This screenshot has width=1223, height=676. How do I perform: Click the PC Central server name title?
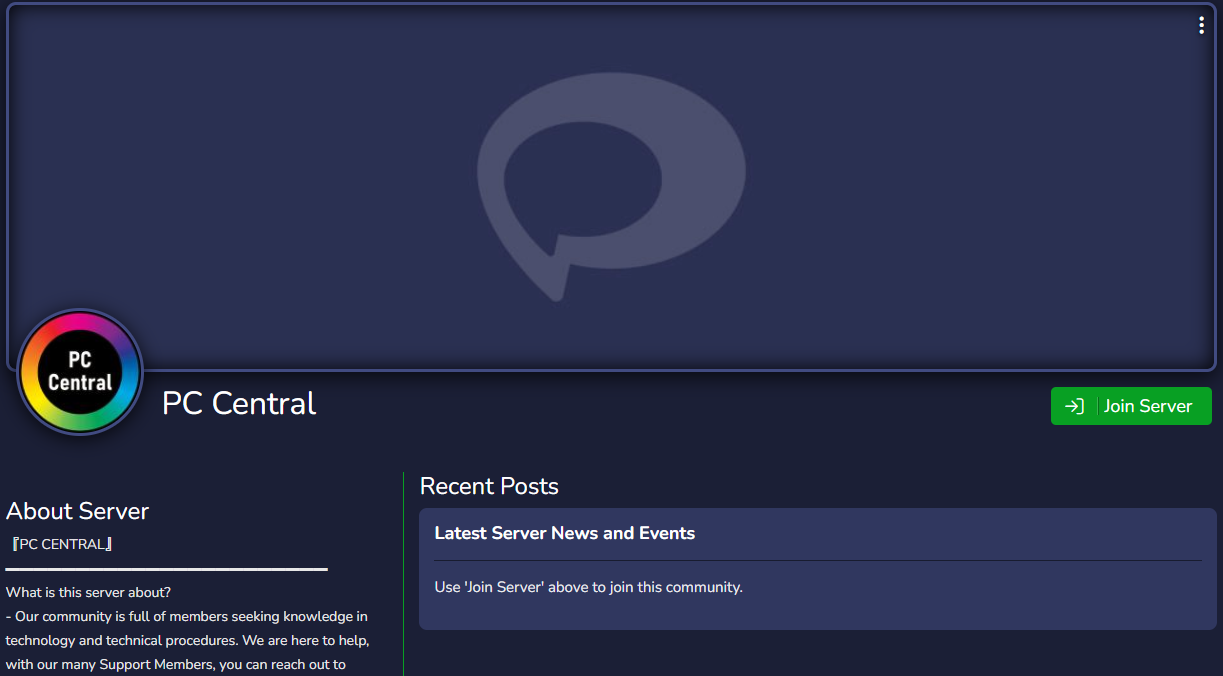(x=238, y=403)
